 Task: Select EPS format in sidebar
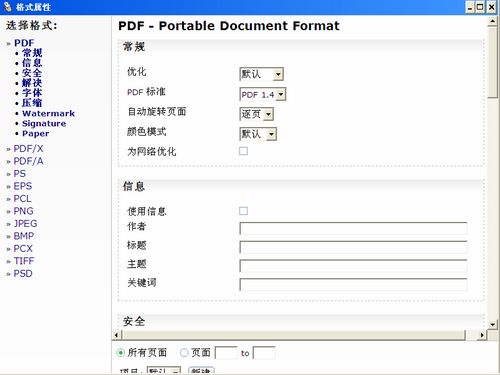(23, 186)
